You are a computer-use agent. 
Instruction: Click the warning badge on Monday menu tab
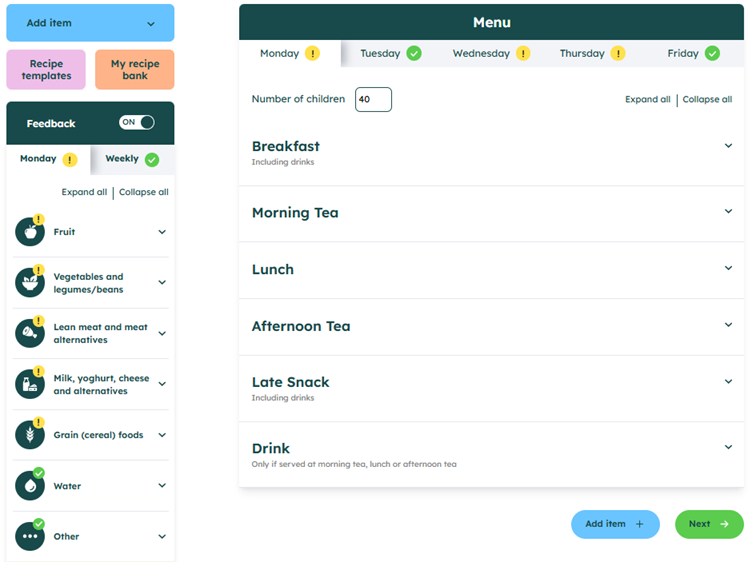click(x=313, y=53)
